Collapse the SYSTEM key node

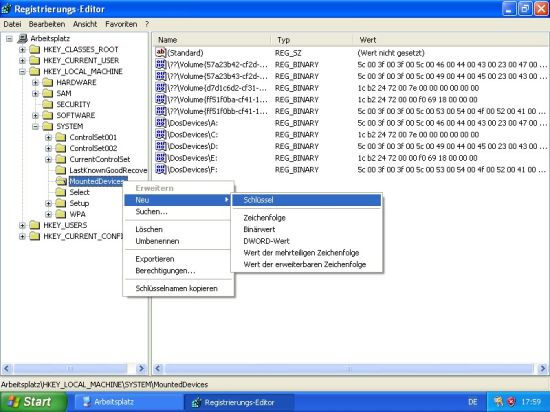click(x=35, y=126)
